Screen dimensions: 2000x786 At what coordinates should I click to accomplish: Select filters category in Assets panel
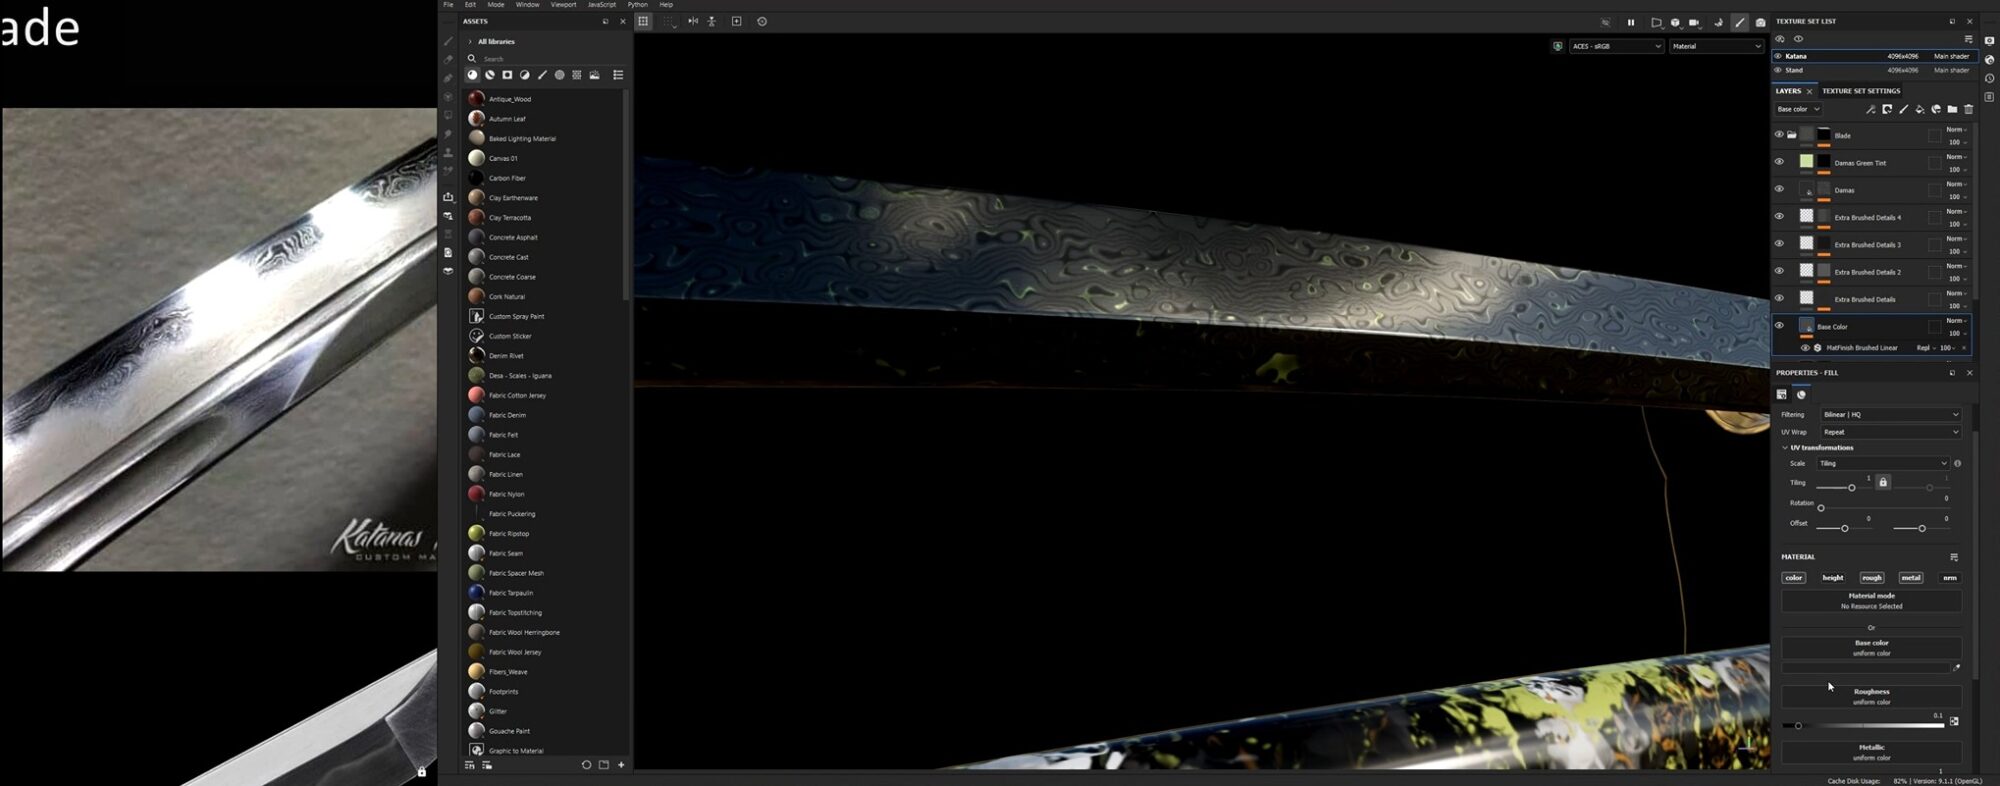524,75
